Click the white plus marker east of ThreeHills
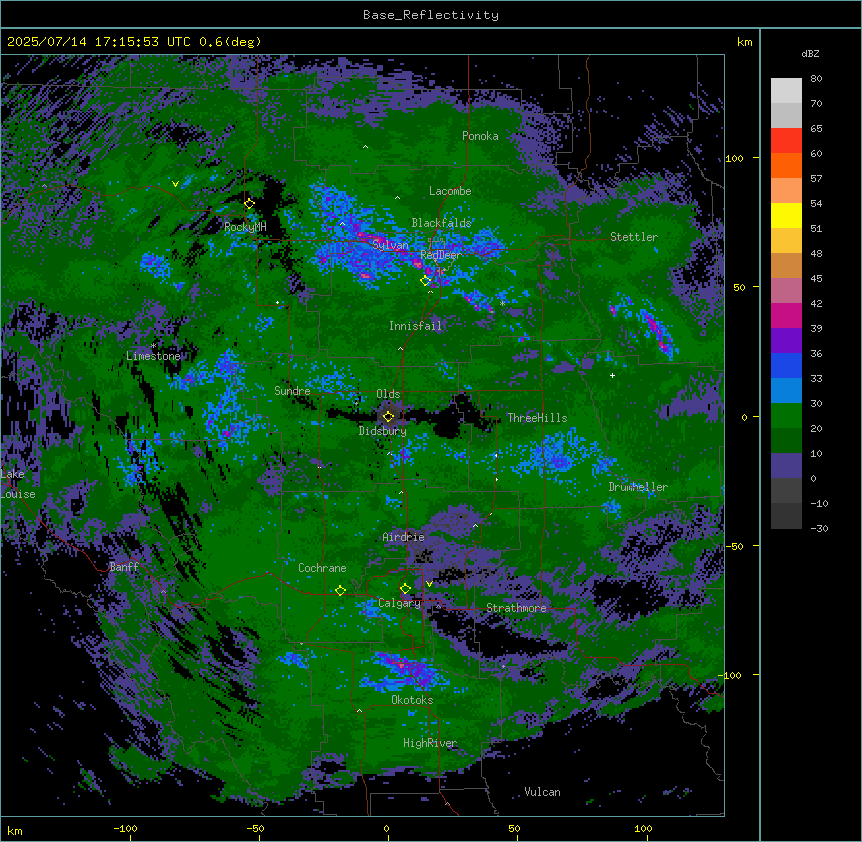The height and width of the screenshot is (842, 862). click(x=612, y=375)
